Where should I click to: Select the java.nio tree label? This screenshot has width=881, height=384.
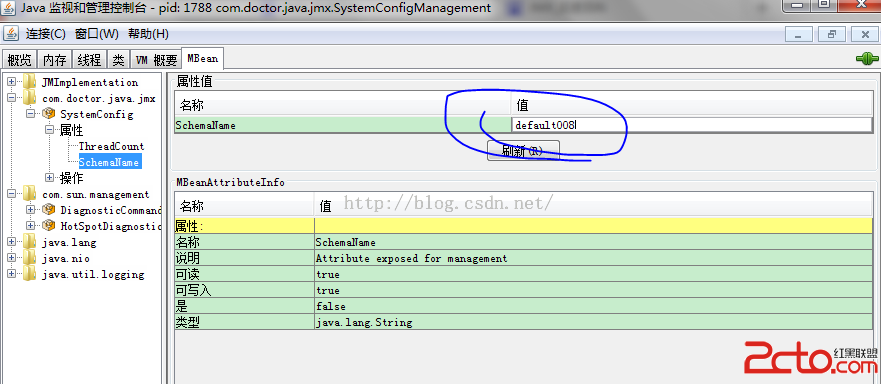[x=66, y=259]
